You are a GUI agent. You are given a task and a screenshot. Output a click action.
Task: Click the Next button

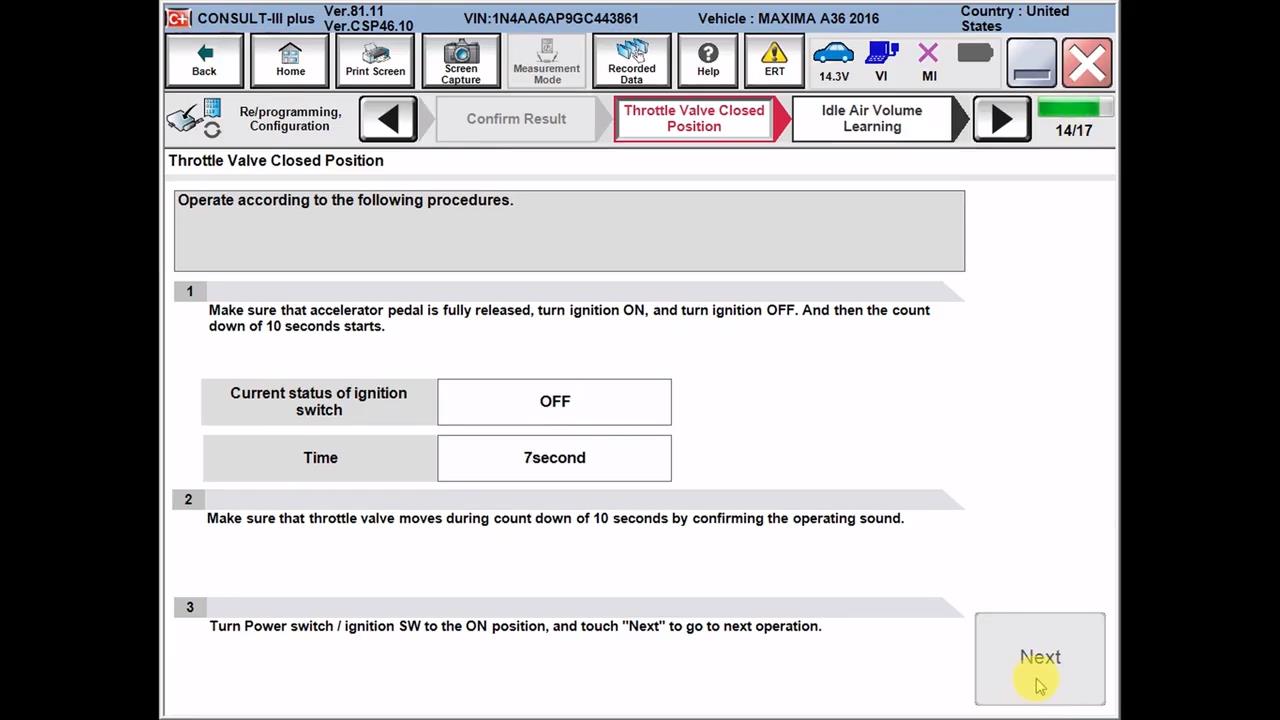[x=1040, y=658]
